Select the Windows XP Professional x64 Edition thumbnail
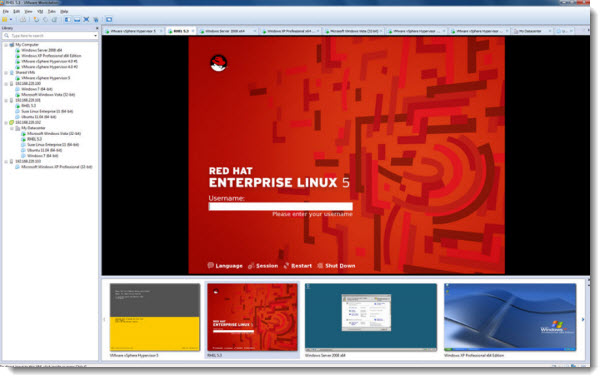The image size is (605, 382). 510,317
